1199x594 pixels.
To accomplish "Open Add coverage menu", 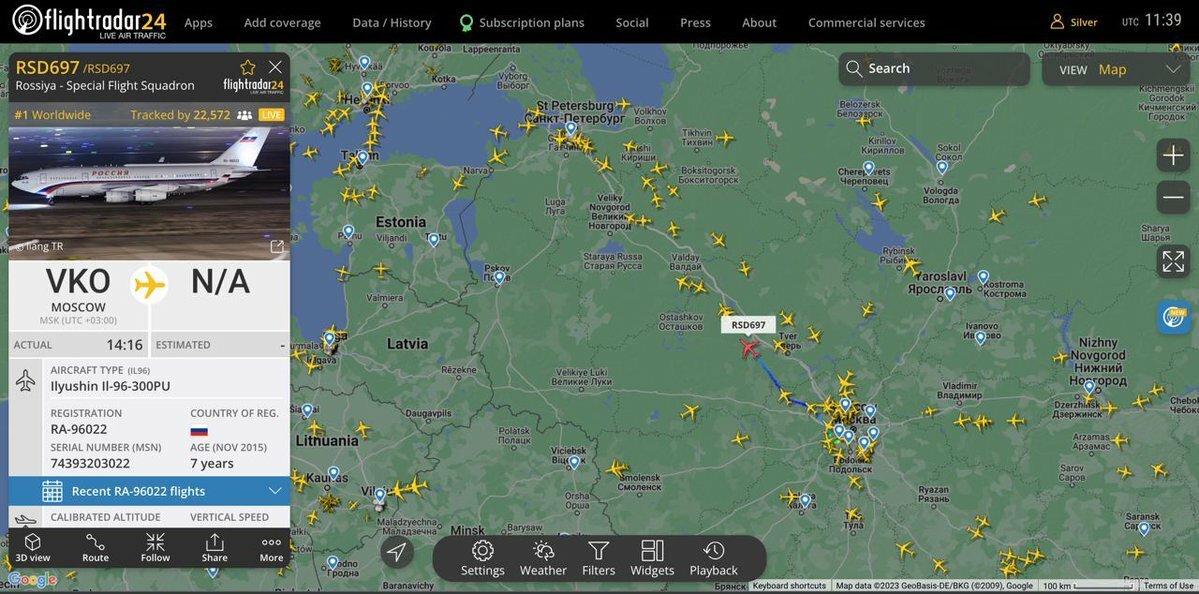I will [x=282, y=23].
